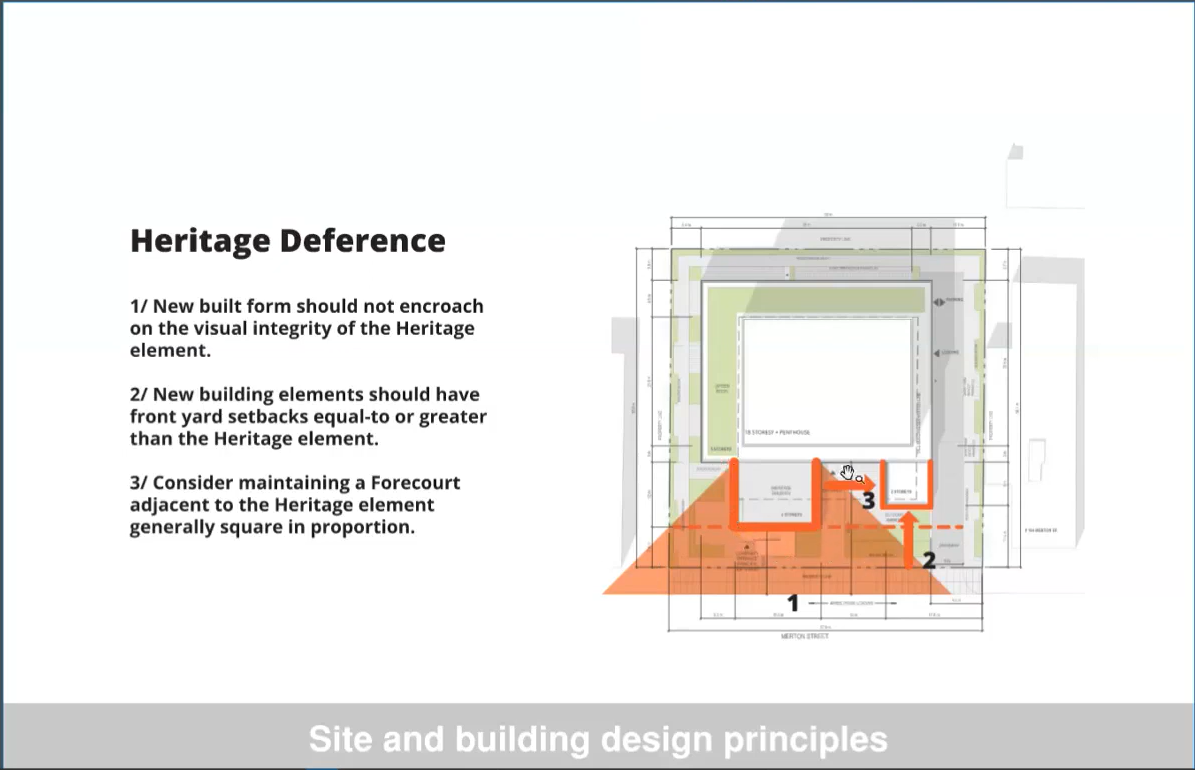Click the orange outlined 2 storeys building box
The width and height of the screenshot is (1195, 770).
tap(907, 485)
